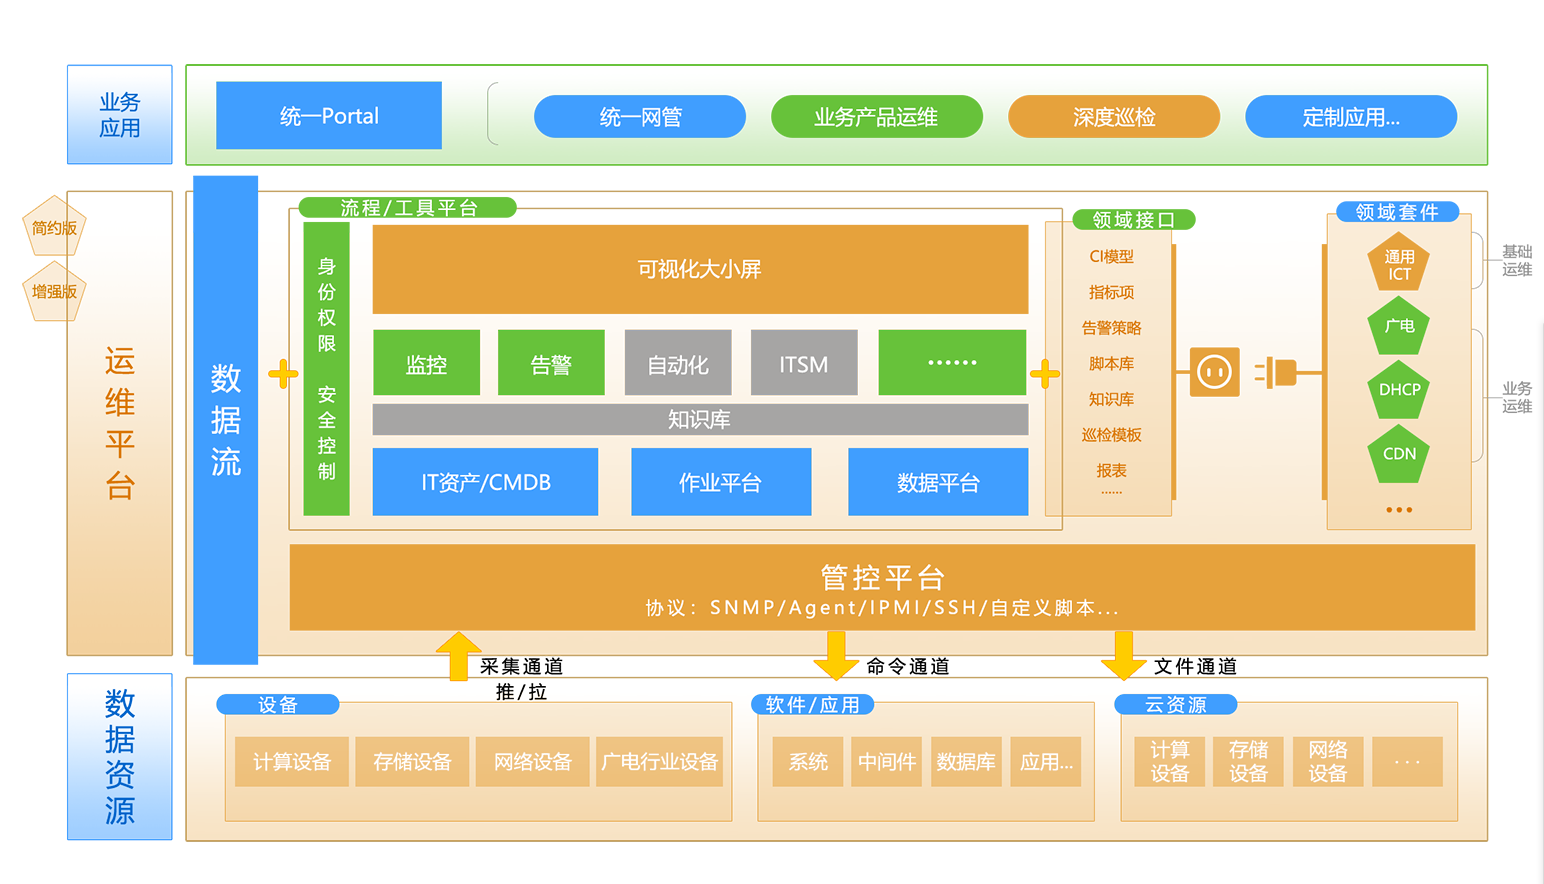Open the 统一Portal button

[328, 115]
